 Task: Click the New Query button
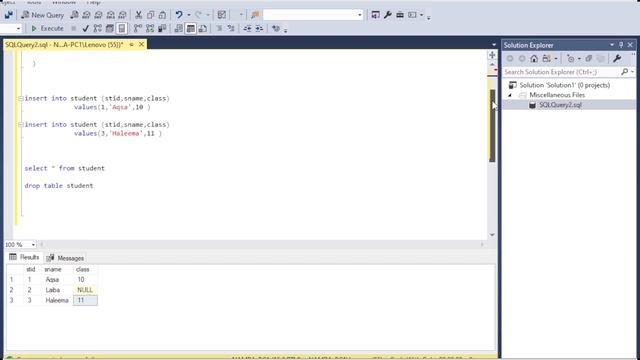(42, 15)
